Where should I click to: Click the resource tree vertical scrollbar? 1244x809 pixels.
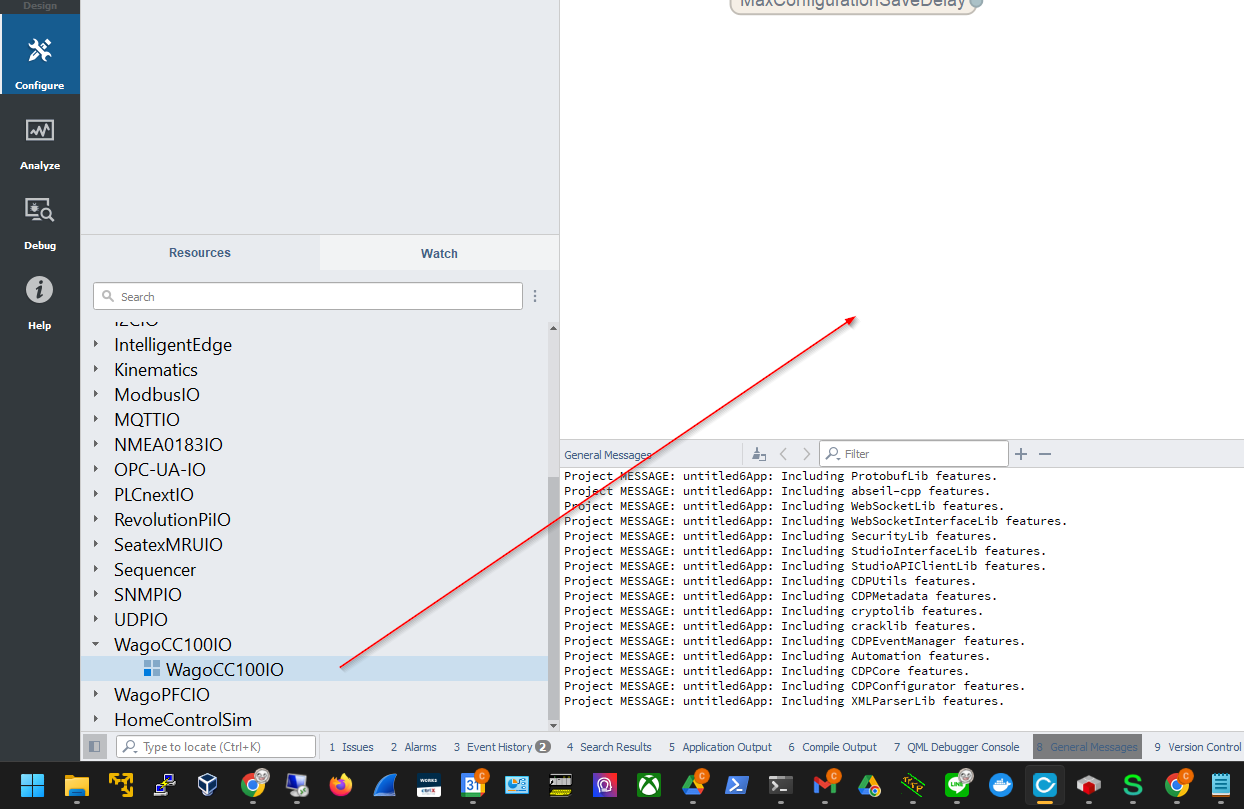553,598
